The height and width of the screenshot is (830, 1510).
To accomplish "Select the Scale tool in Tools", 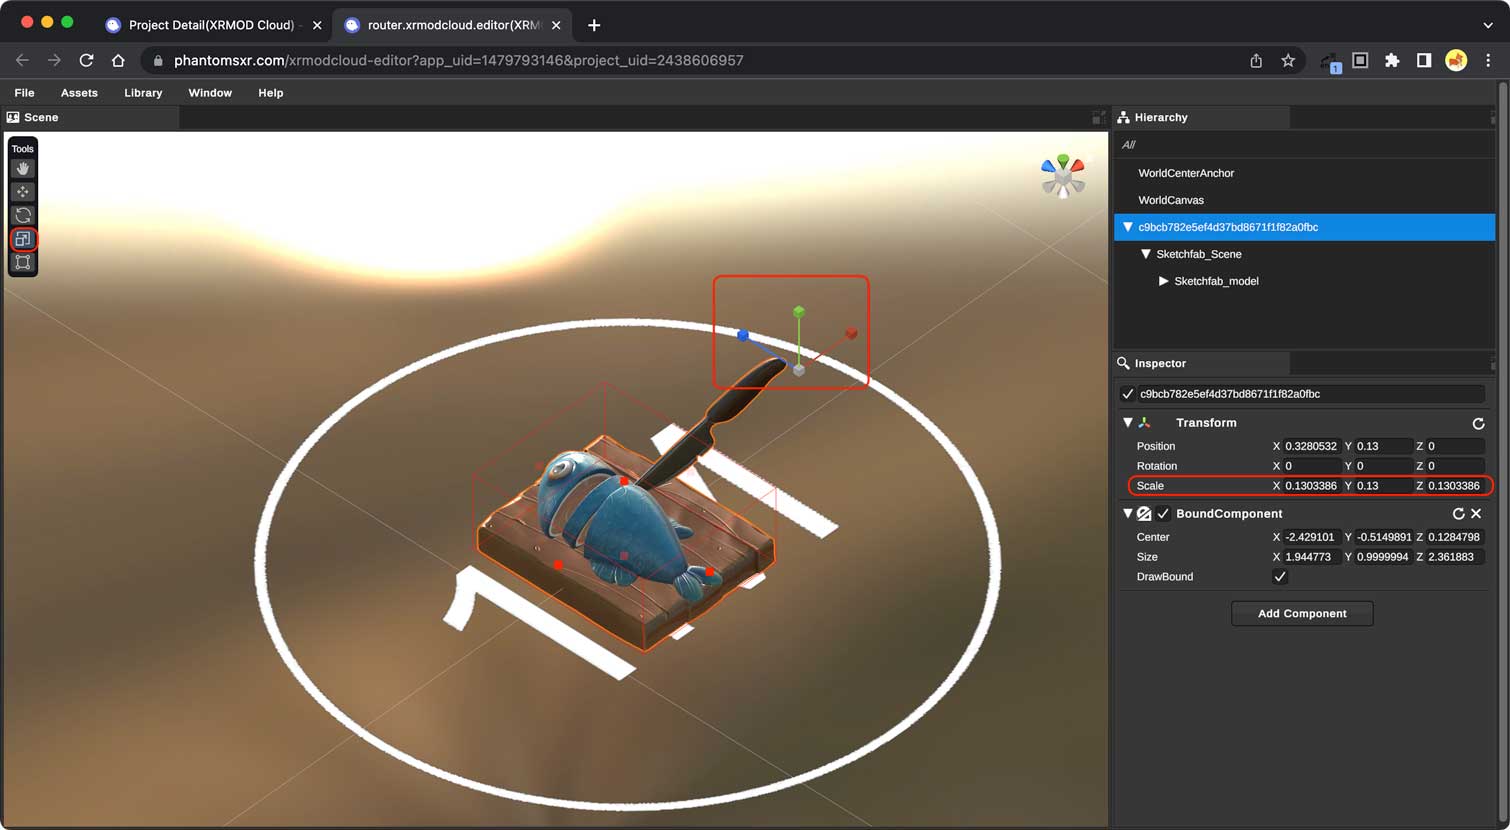I will [23, 239].
